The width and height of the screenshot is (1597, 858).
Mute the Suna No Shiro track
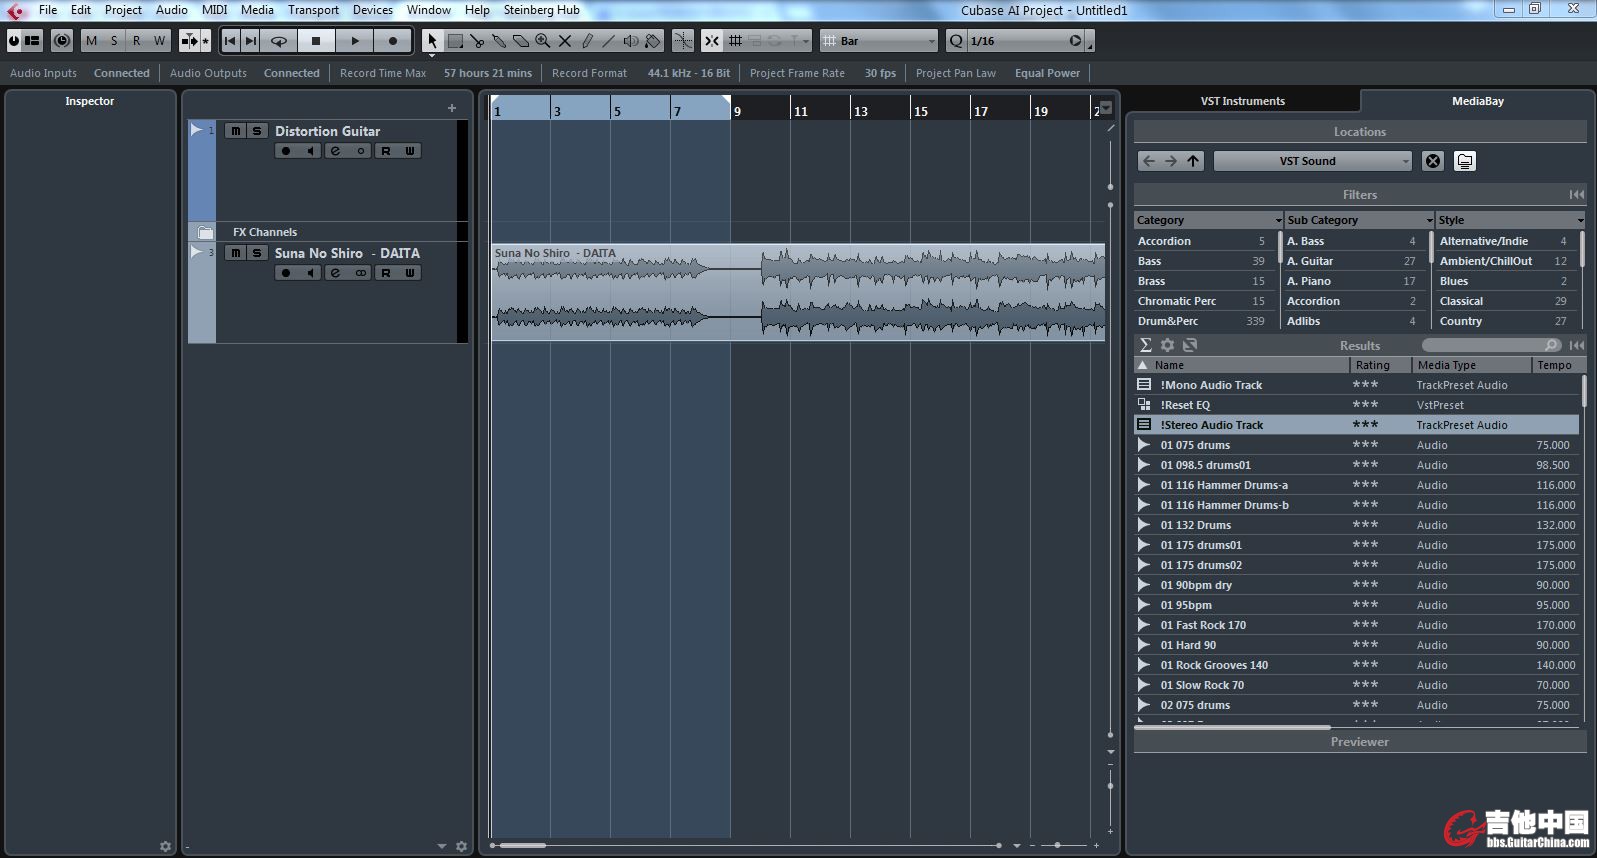235,253
